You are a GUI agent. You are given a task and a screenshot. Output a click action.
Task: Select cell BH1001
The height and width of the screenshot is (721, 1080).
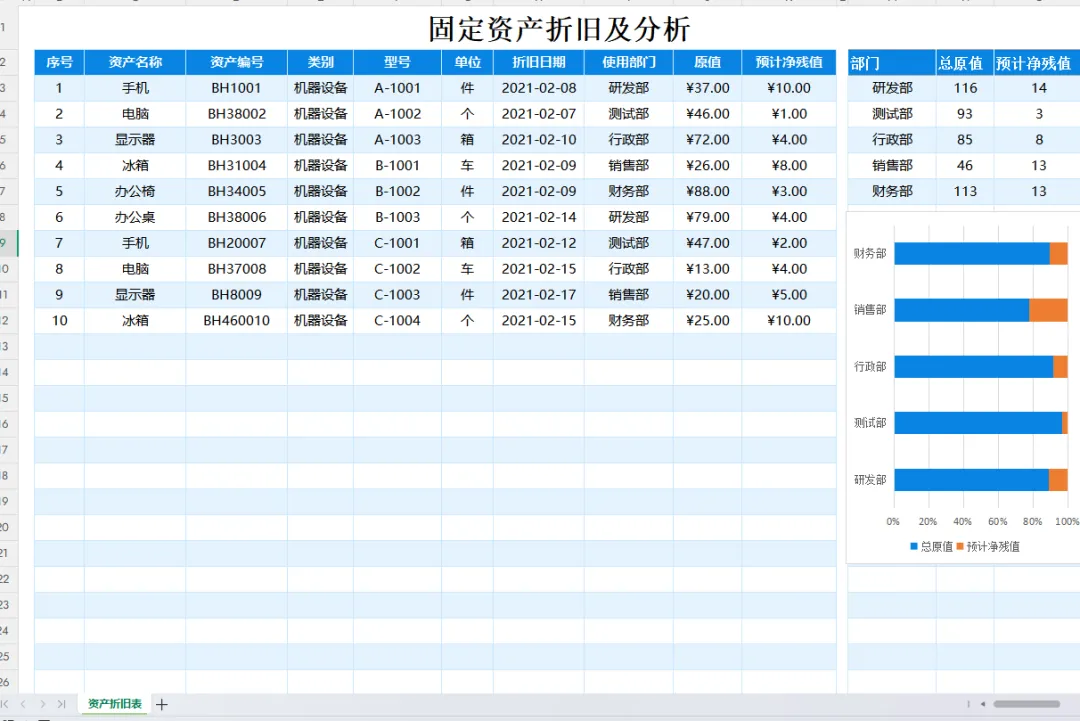click(236, 88)
